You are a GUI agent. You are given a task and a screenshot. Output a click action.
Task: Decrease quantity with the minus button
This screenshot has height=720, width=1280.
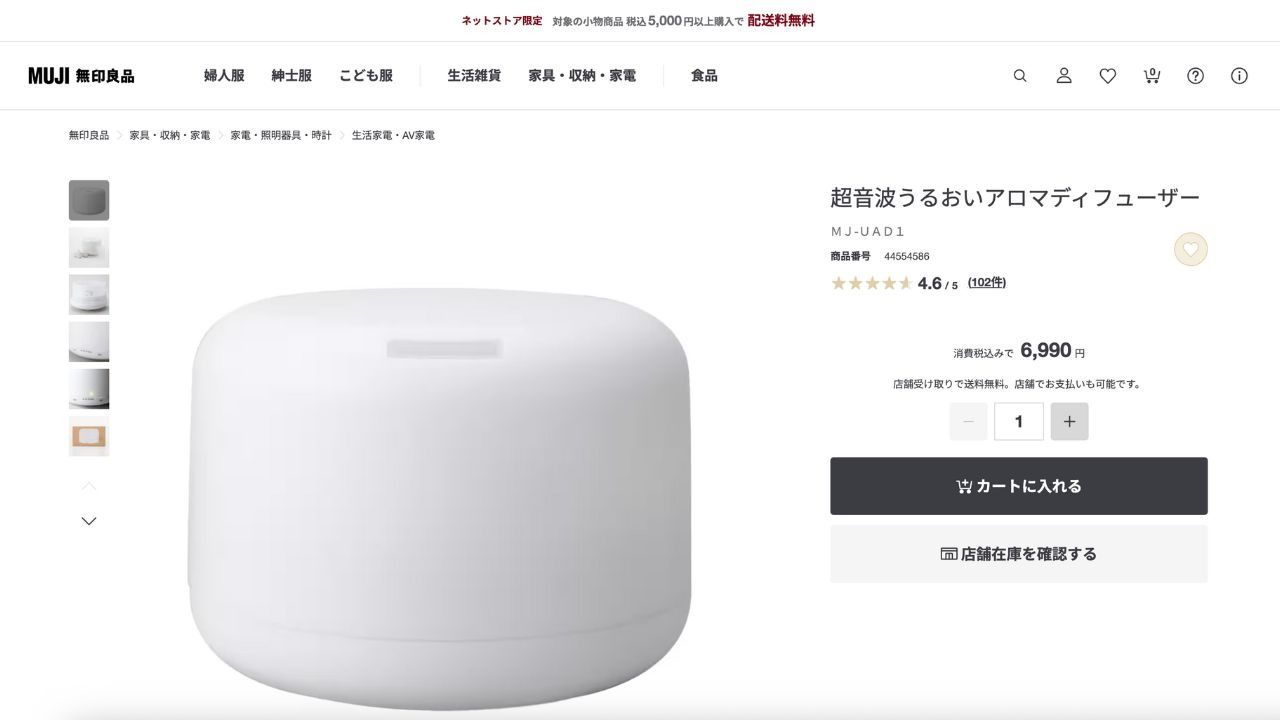coord(968,422)
